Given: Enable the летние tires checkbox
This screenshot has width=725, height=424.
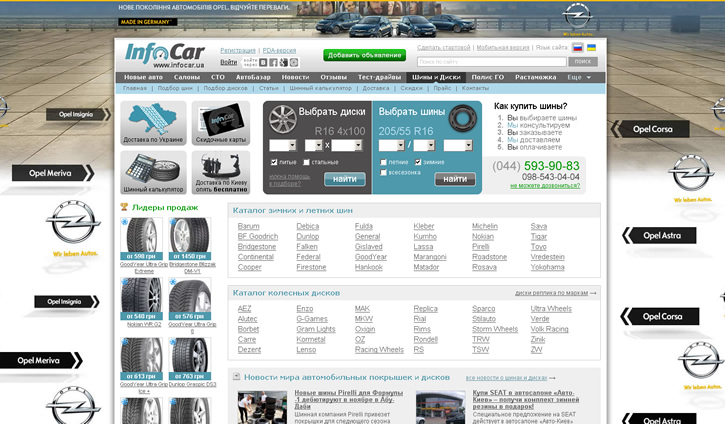Looking at the screenshot, I should click(383, 162).
